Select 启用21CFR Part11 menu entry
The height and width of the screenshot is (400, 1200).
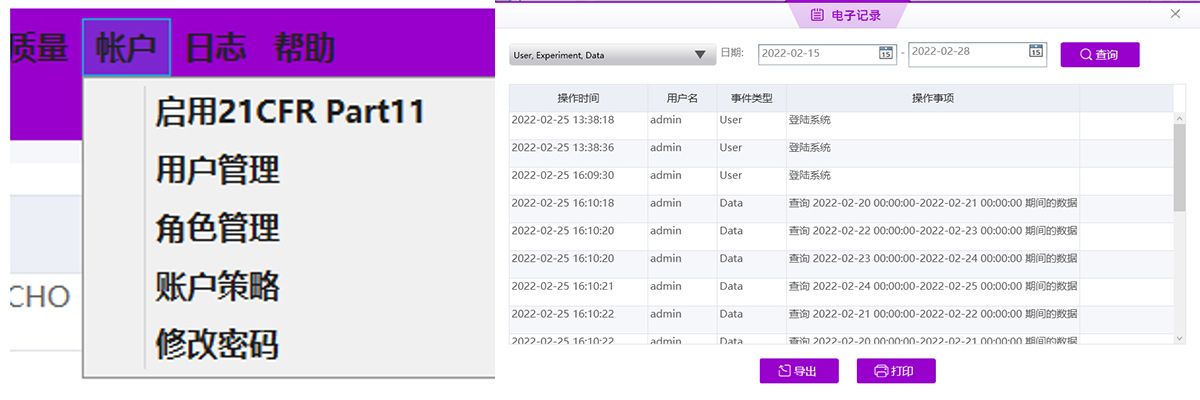(290, 111)
